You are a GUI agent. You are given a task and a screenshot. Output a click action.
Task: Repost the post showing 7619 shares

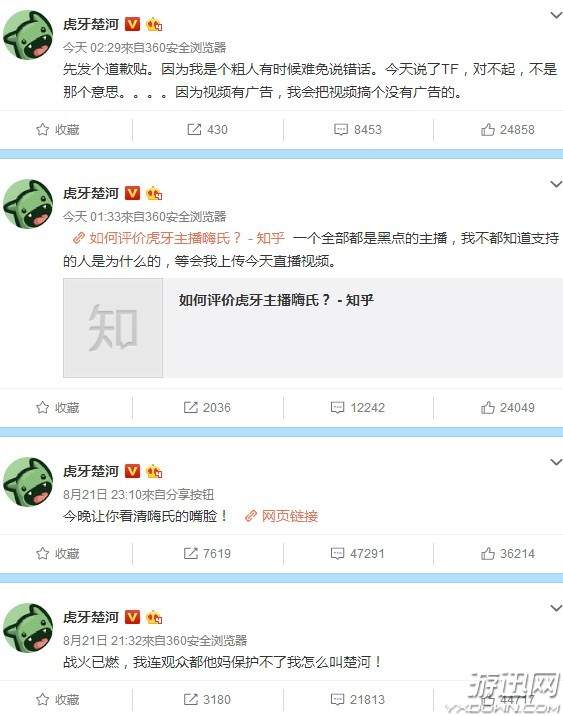[207, 554]
